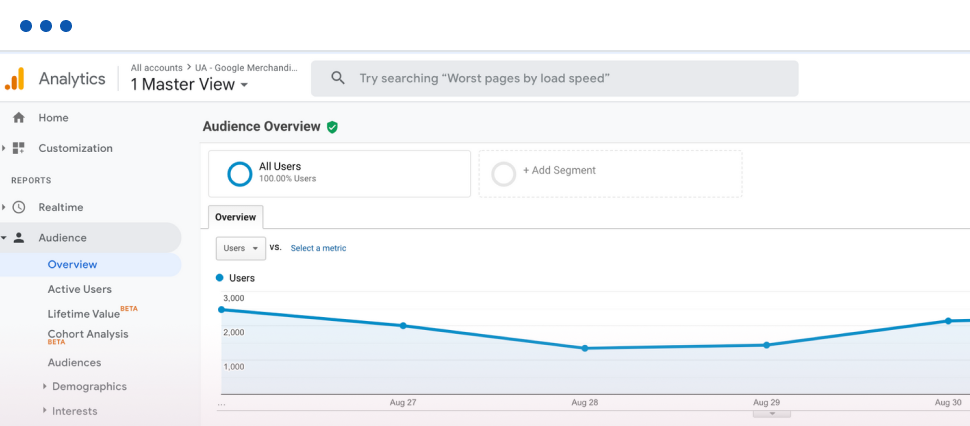
Task: Click the Audience person icon
Action: [18, 238]
